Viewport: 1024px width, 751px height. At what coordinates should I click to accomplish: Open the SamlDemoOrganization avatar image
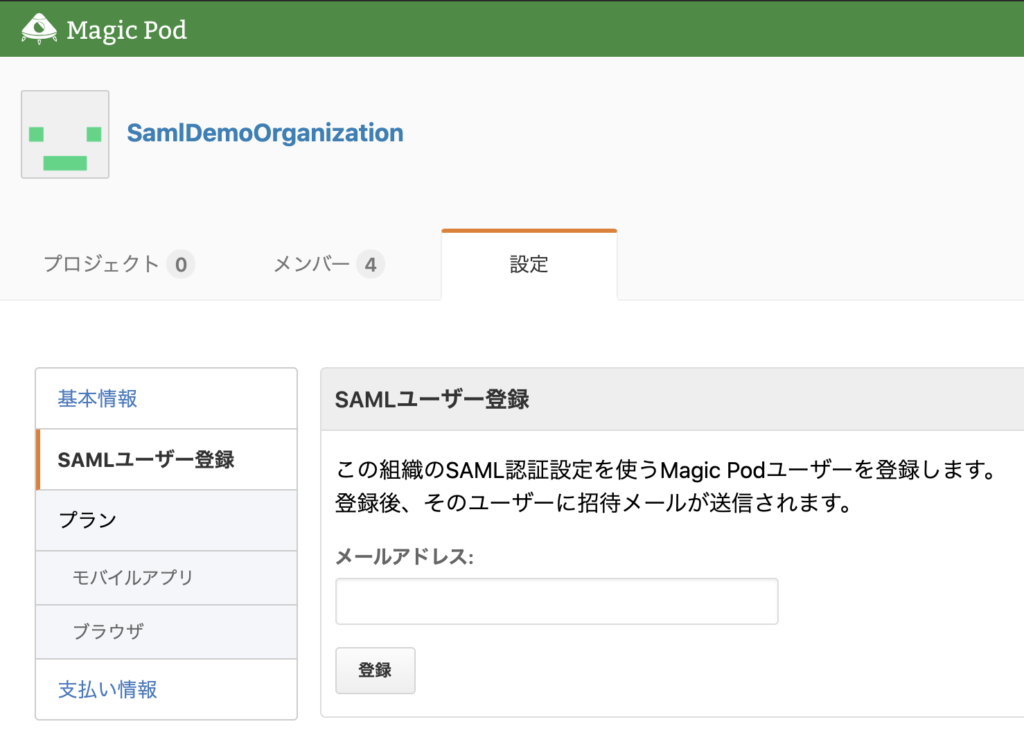(x=65, y=135)
